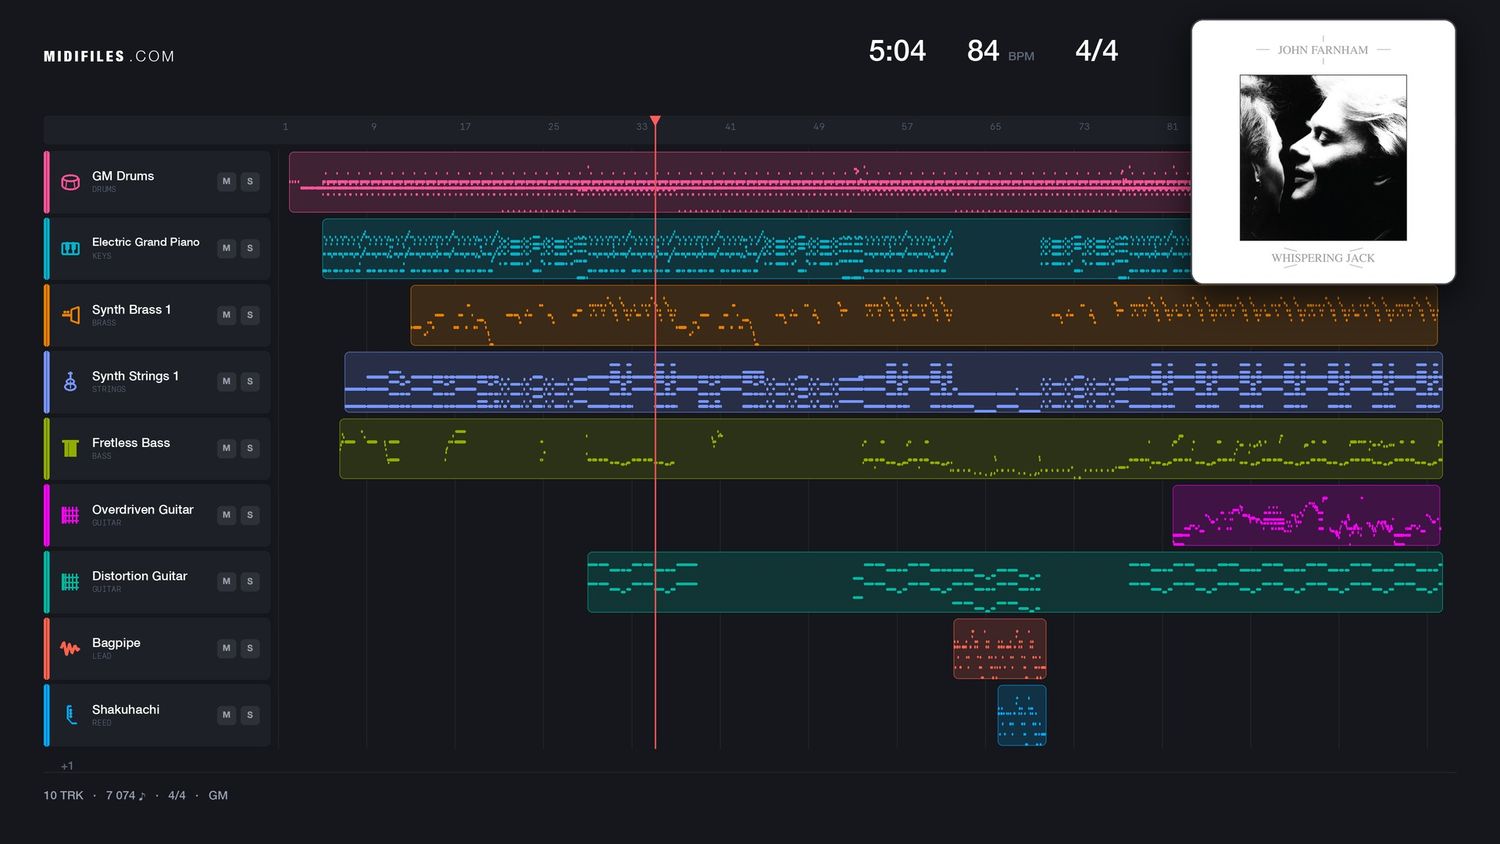Jump to bar 17 on the ruler

(465, 127)
